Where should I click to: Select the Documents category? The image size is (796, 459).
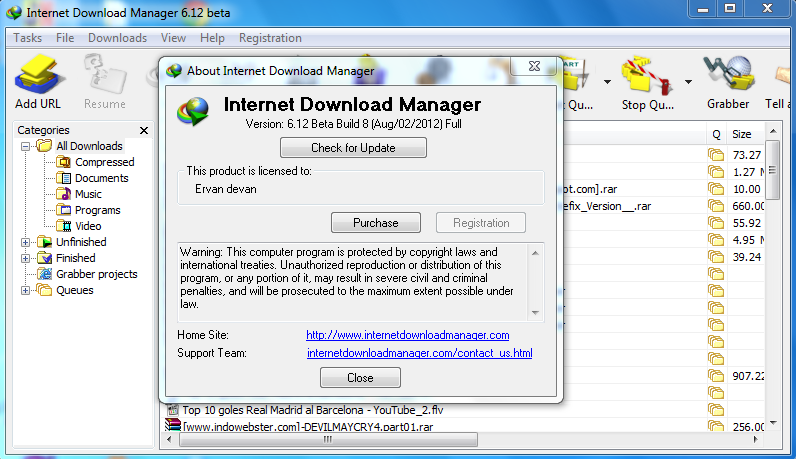pyautogui.click(x=102, y=178)
